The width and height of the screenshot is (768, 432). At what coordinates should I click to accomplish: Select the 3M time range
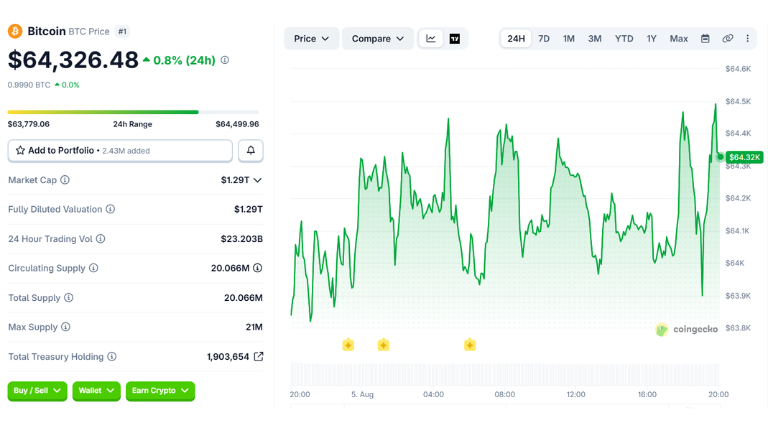[595, 39]
